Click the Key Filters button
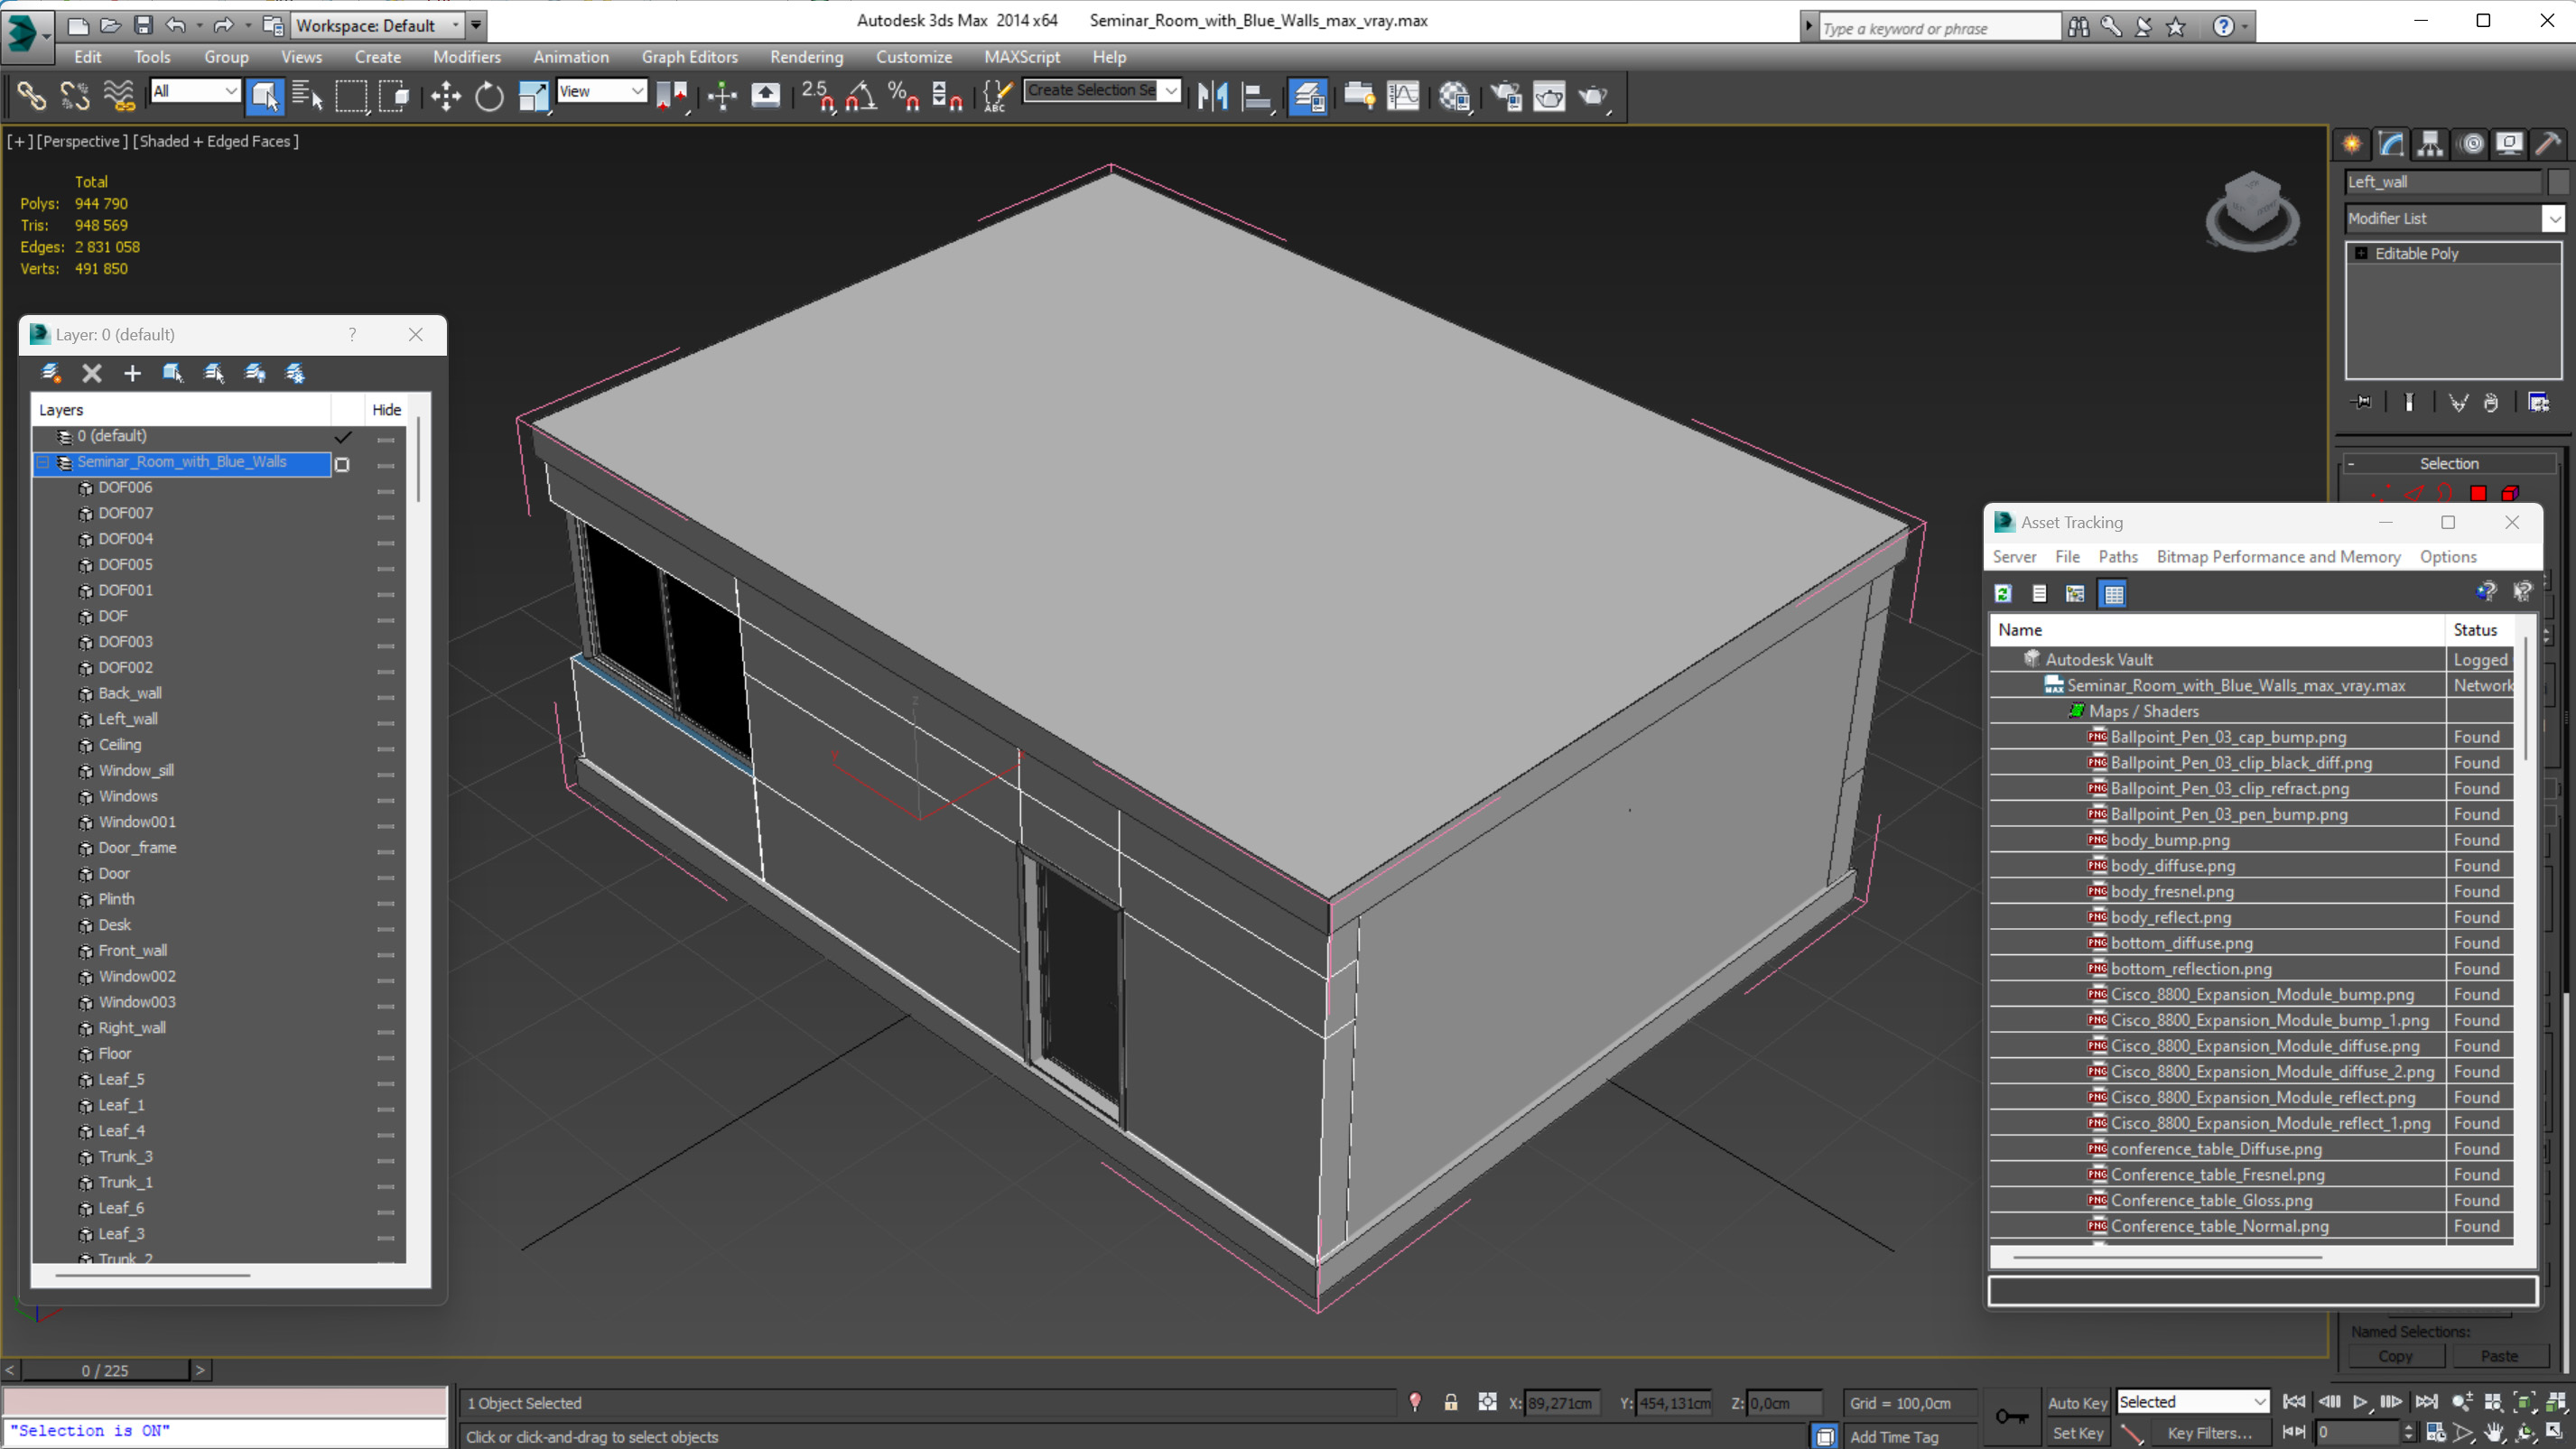The height and width of the screenshot is (1449, 2576). click(2209, 1432)
